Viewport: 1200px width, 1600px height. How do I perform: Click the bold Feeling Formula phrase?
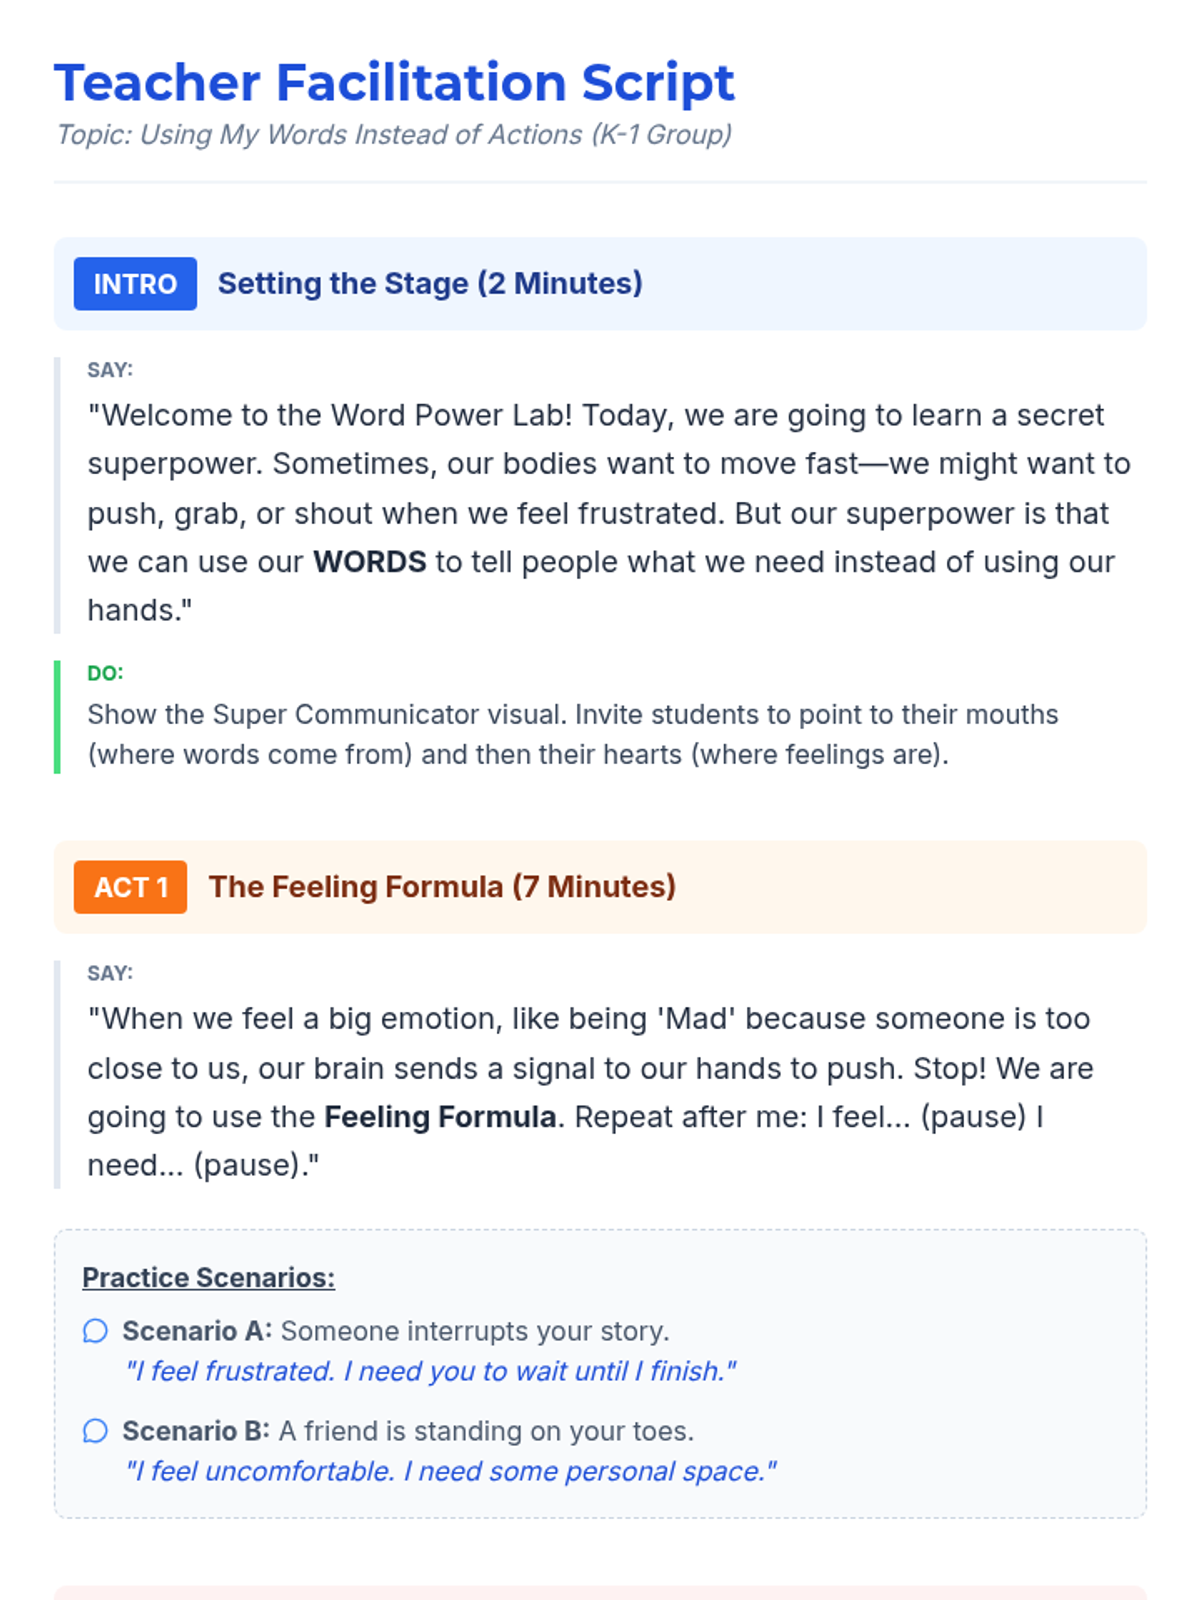pyautogui.click(x=440, y=1117)
